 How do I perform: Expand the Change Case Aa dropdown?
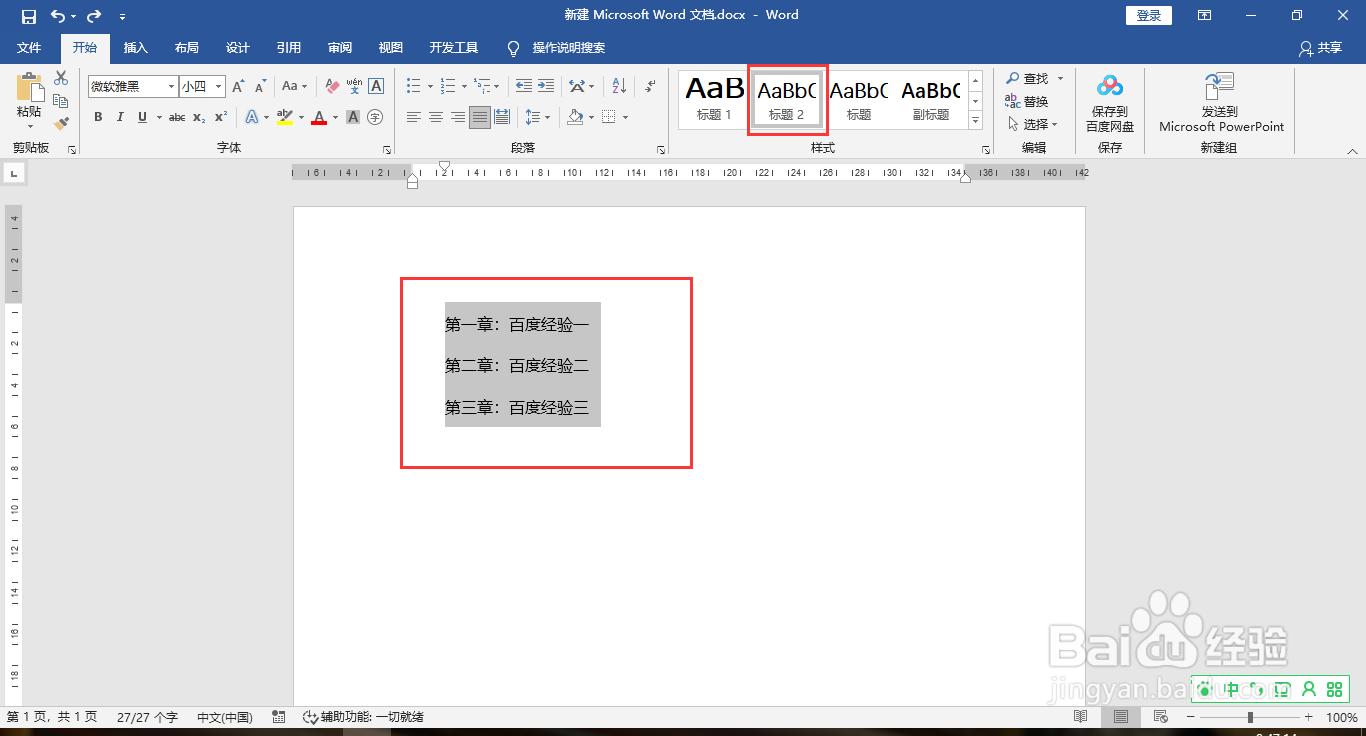click(x=295, y=86)
